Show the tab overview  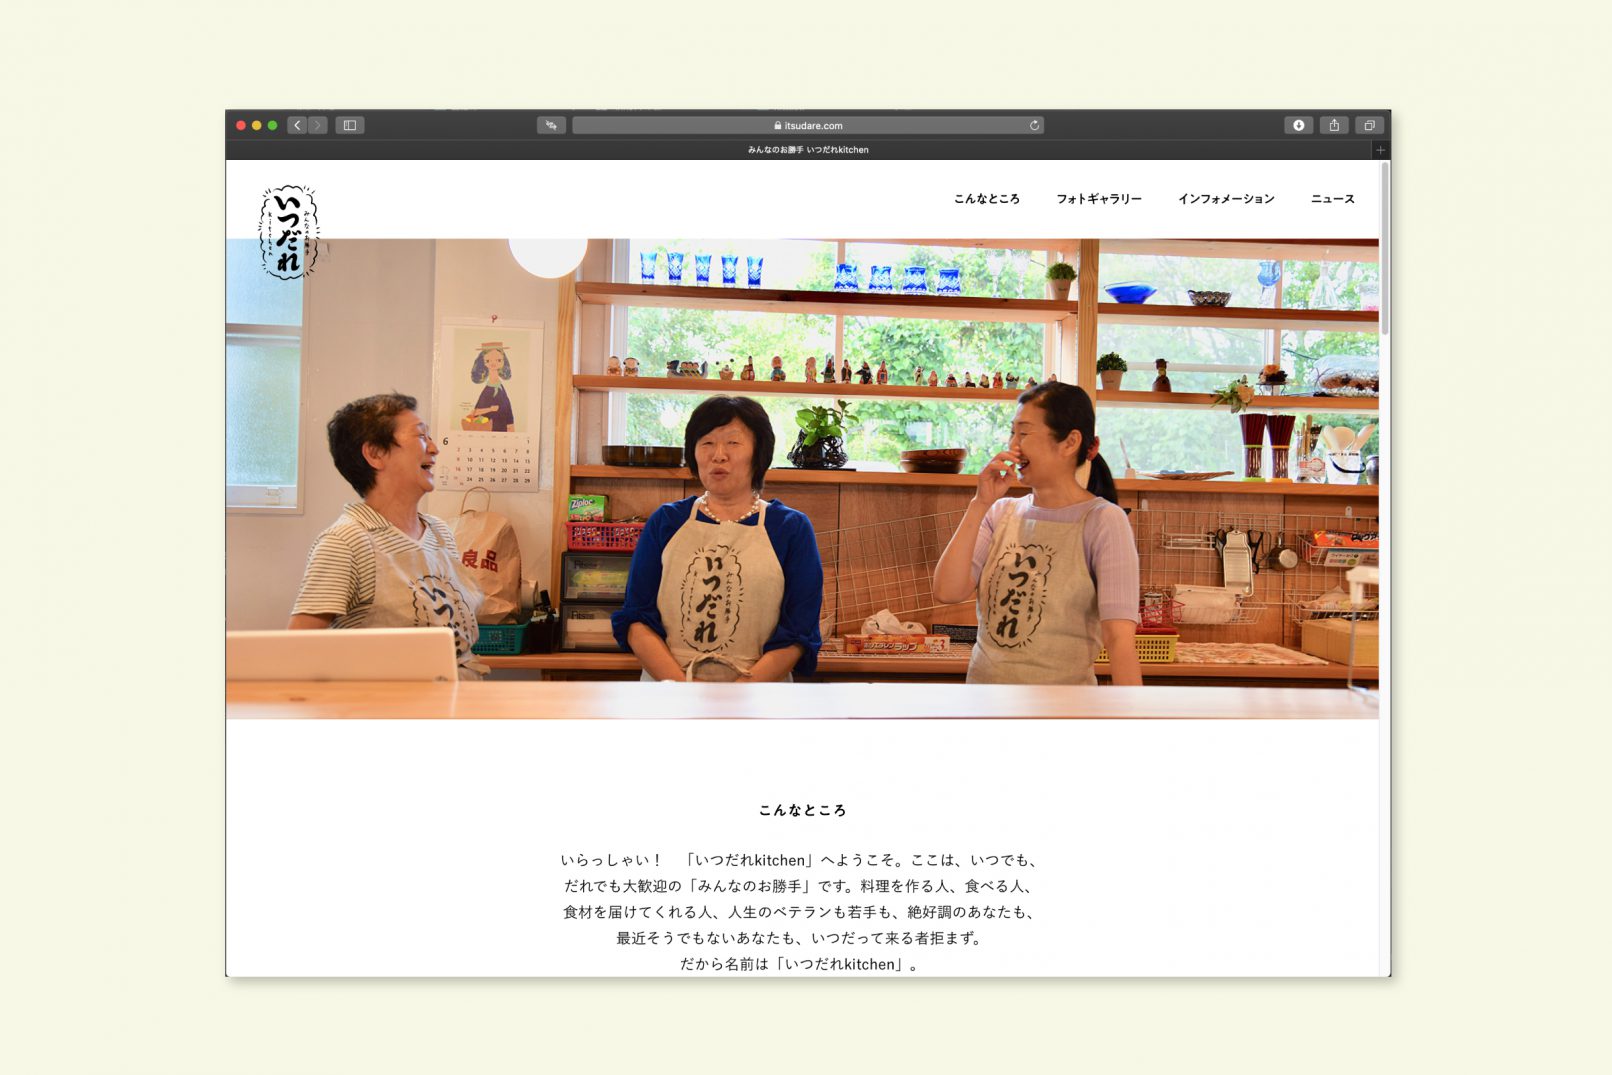point(1369,125)
